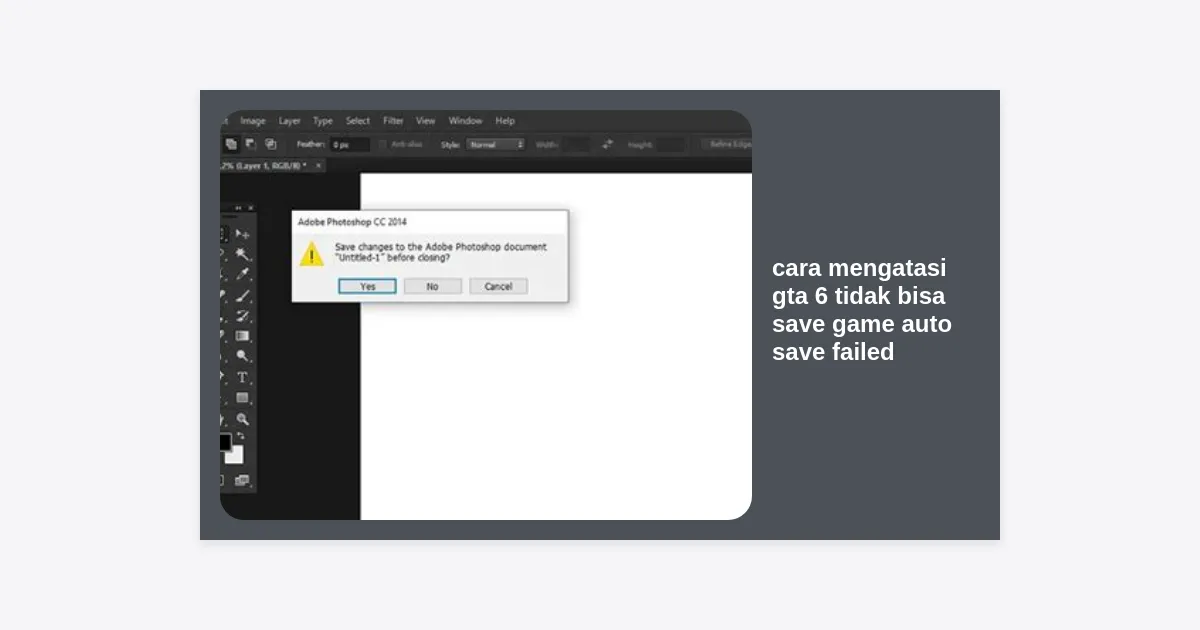Click the black foreground color swatch

(225, 442)
